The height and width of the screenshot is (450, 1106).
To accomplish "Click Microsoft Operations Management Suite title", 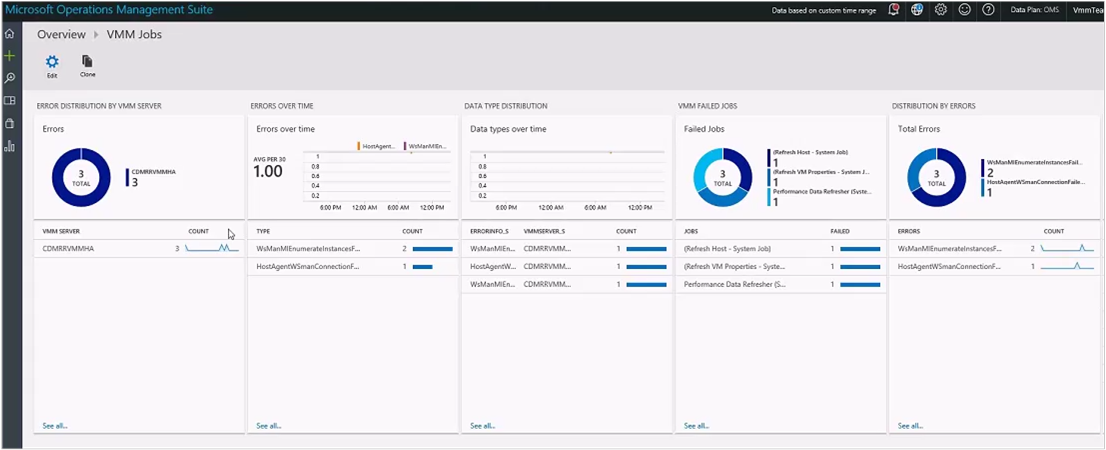I will click(109, 10).
